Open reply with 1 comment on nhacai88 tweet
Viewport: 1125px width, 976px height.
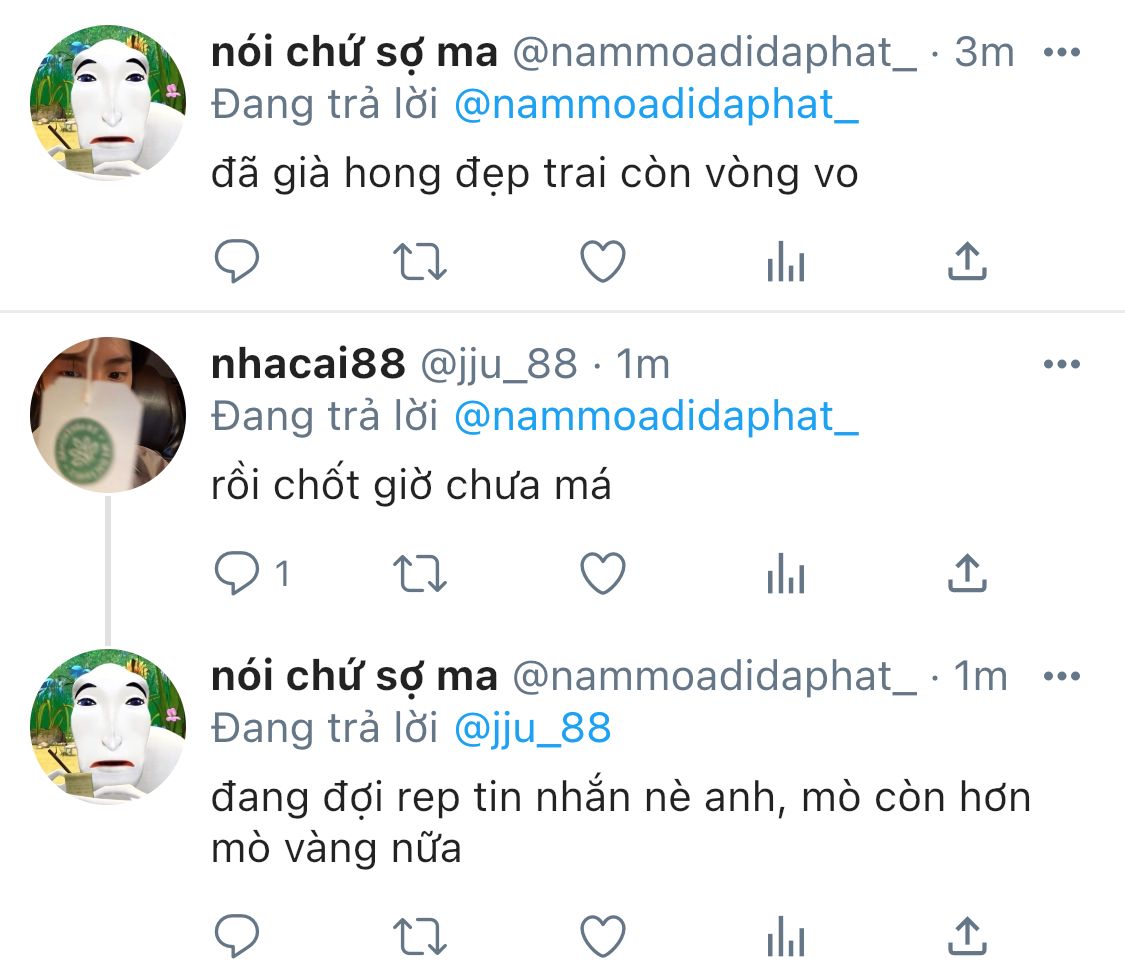tap(253, 573)
